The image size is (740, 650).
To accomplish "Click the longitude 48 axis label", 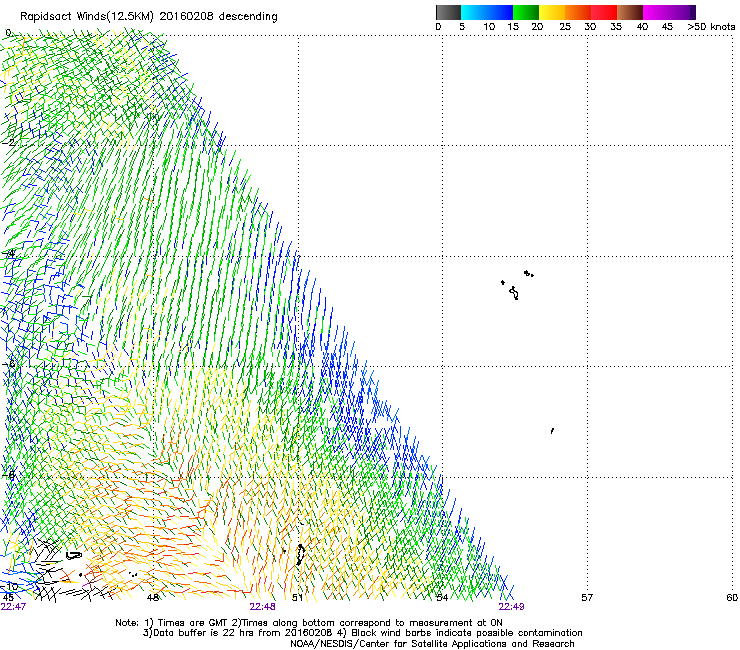I will click(152, 598).
